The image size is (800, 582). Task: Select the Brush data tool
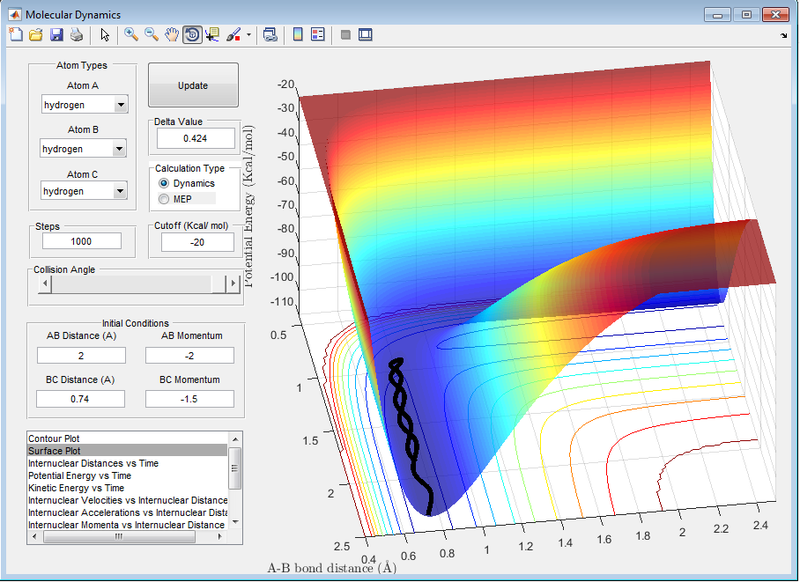(233, 35)
